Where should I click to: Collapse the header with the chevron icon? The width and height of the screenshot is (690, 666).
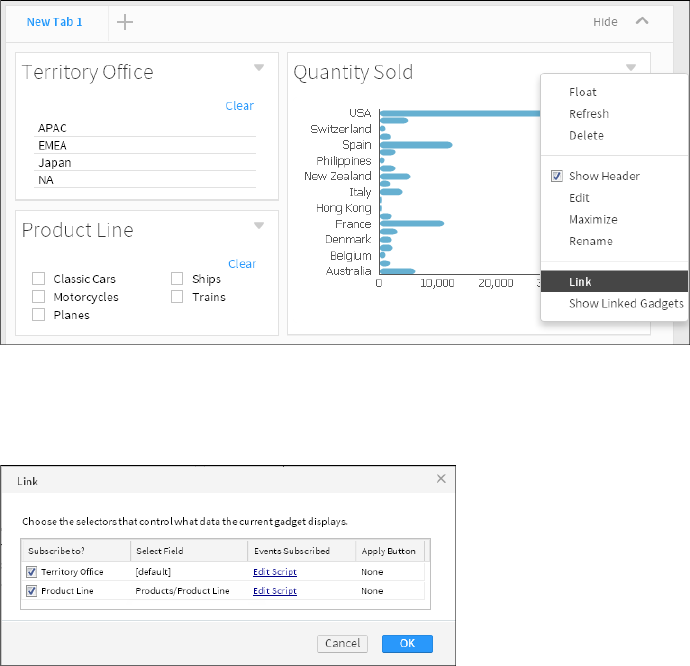642,21
